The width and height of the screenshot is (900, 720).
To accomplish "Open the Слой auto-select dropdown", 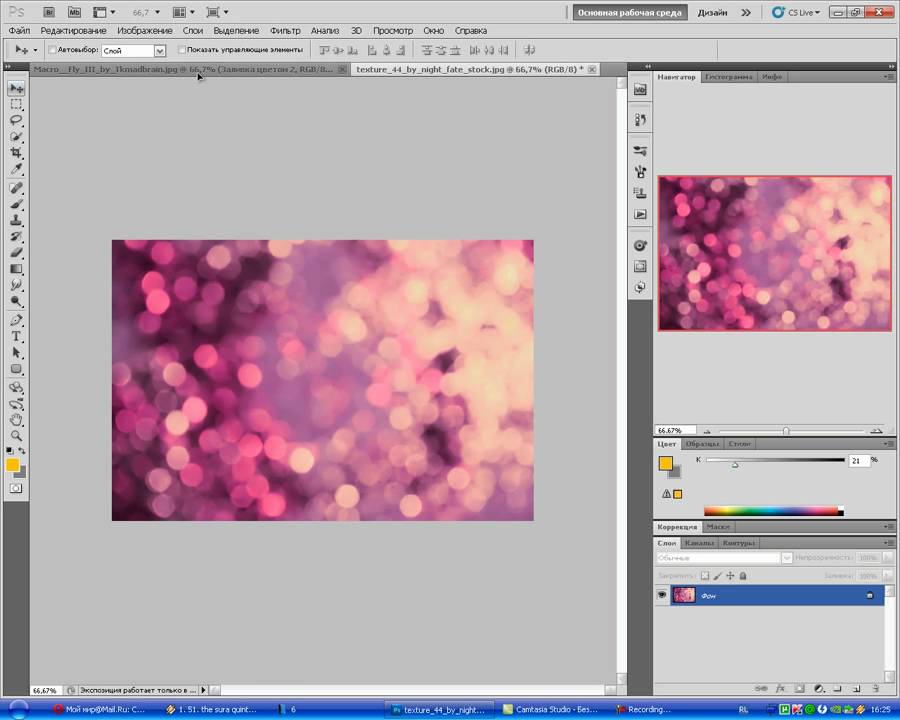I will coord(159,50).
